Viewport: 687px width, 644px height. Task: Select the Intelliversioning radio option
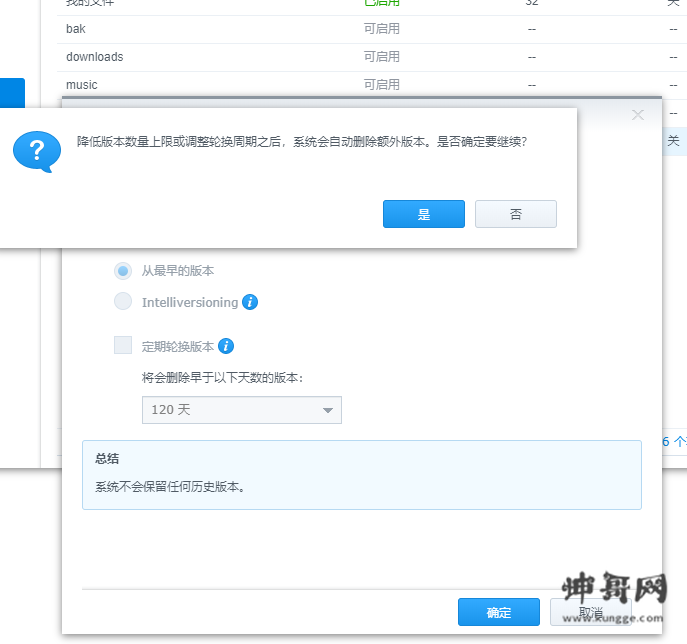[123, 301]
